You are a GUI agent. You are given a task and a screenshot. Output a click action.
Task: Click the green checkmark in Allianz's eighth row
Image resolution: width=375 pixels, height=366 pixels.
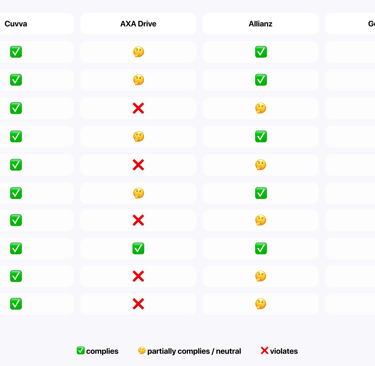coord(261,248)
